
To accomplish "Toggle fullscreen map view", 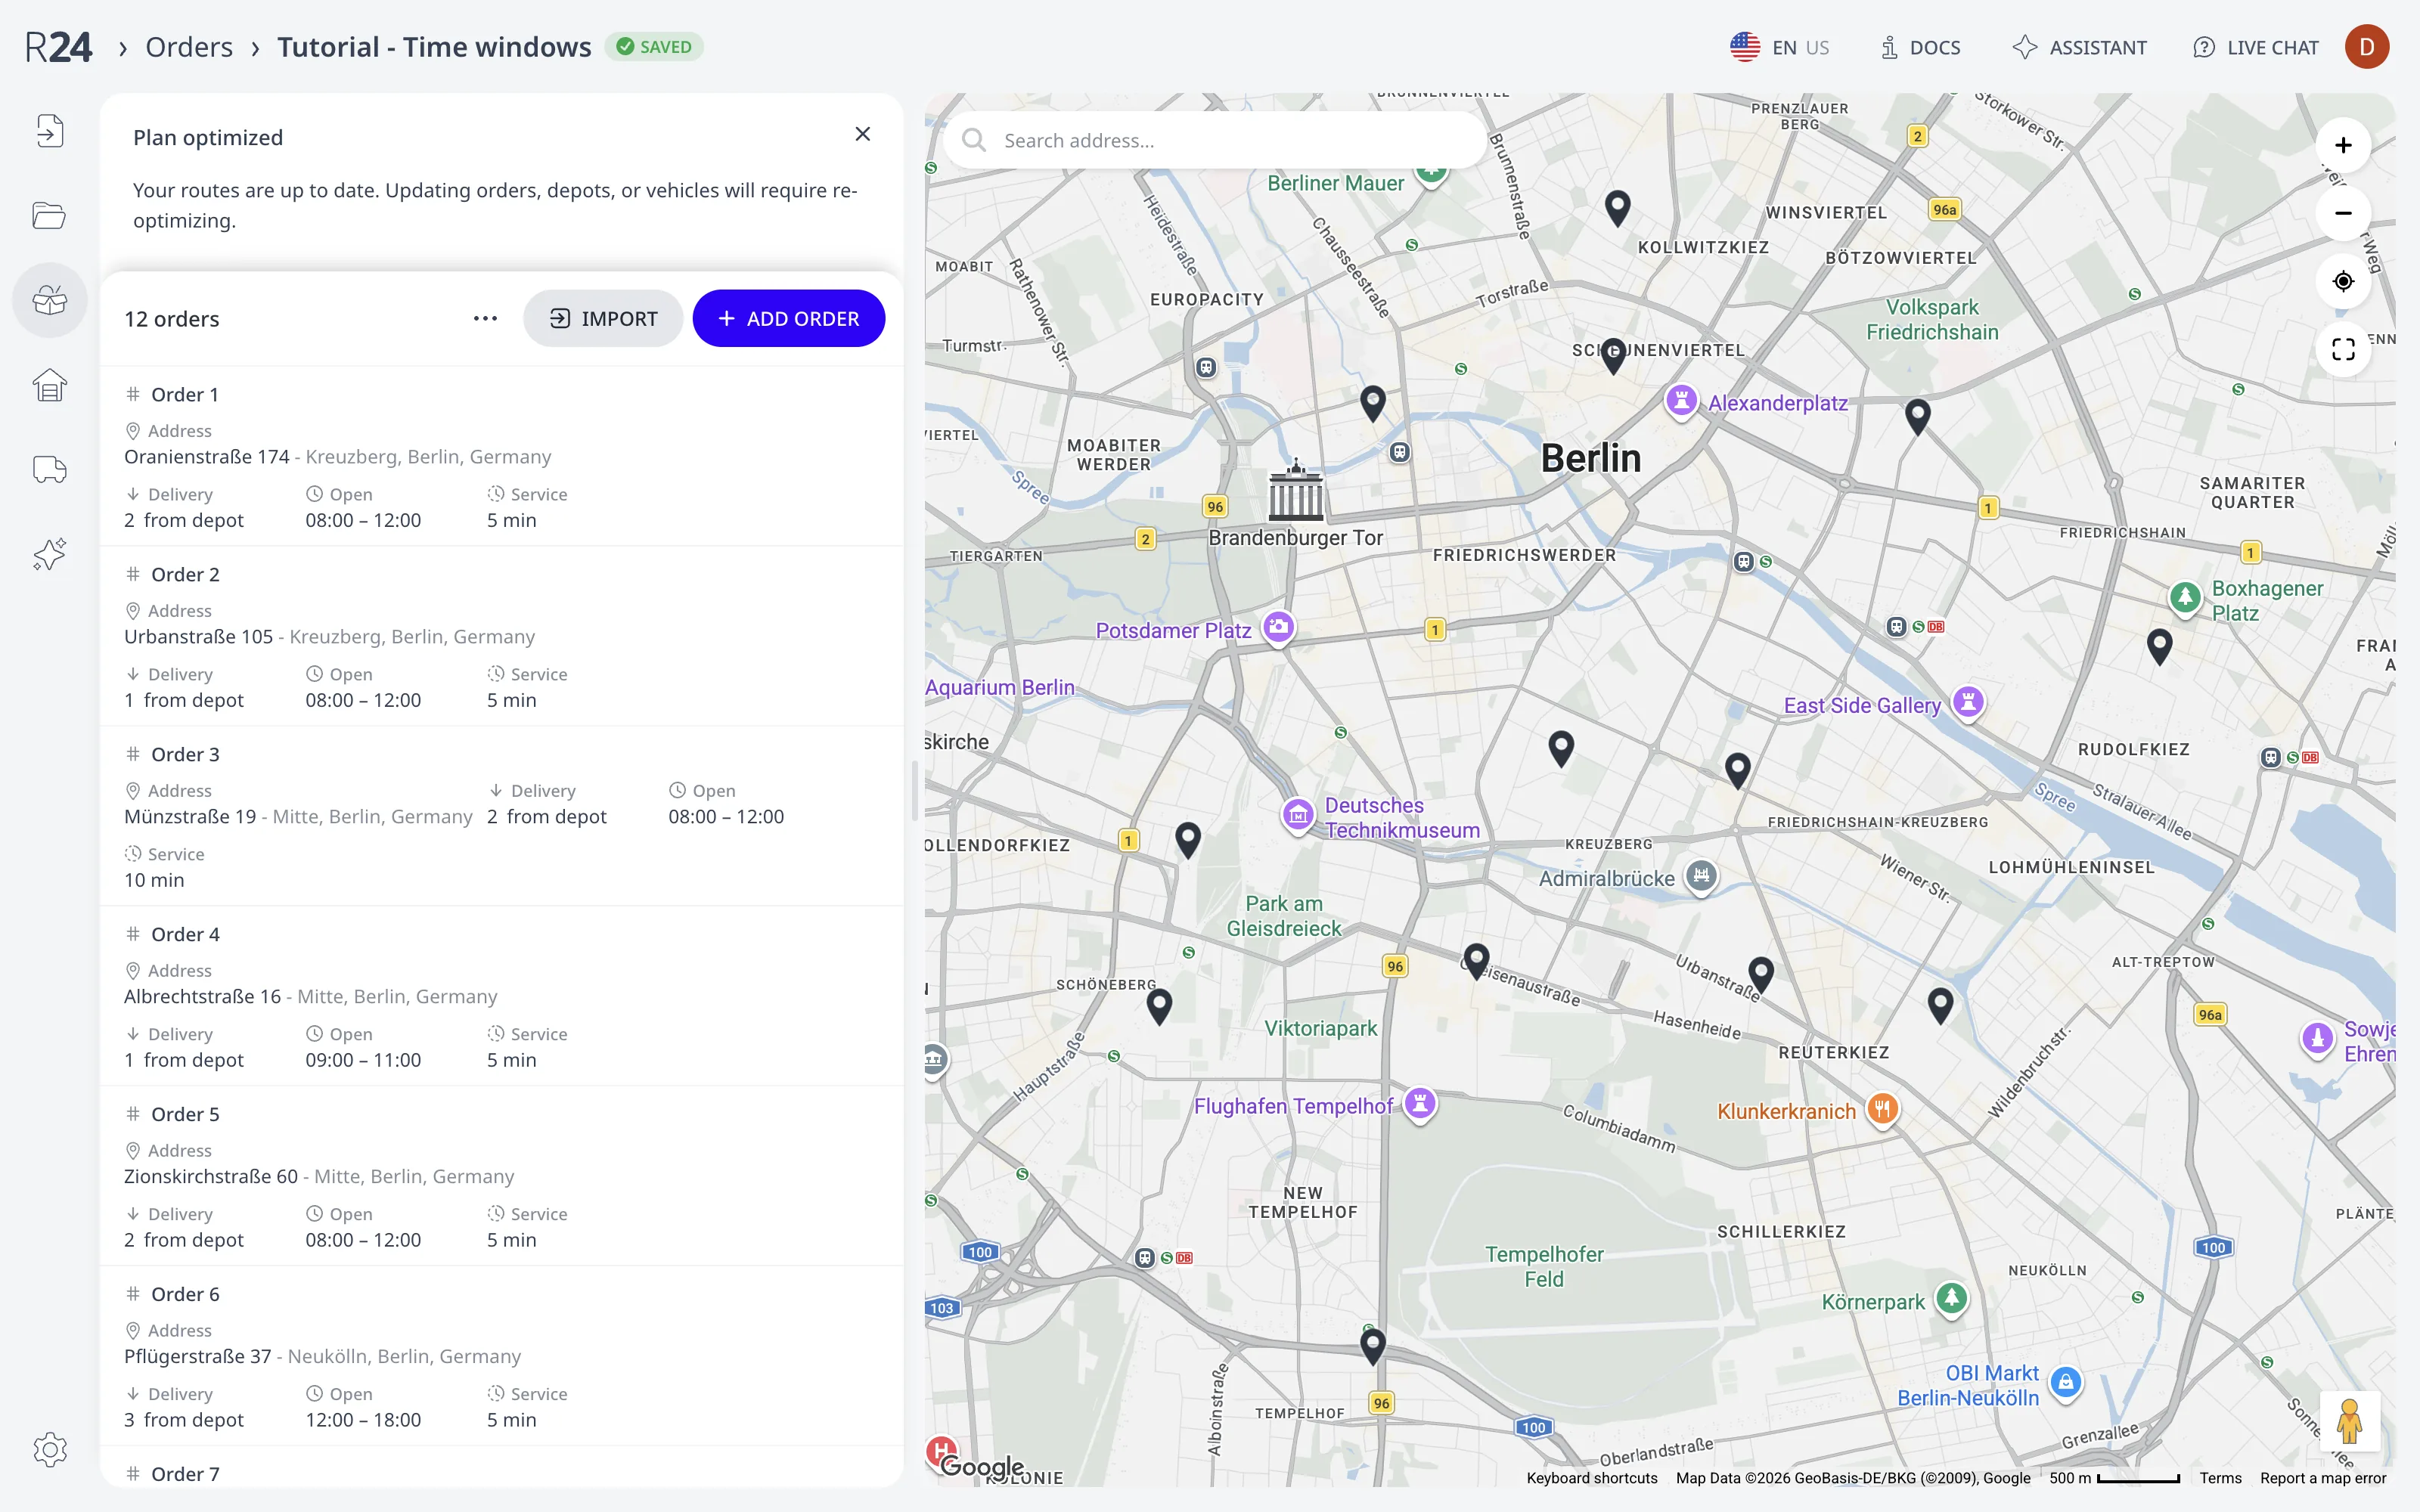I will [x=2343, y=349].
